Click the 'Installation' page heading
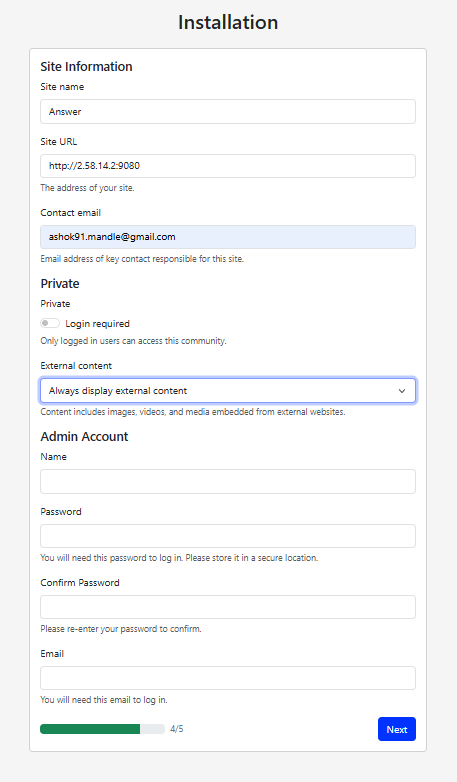 tap(228, 22)
